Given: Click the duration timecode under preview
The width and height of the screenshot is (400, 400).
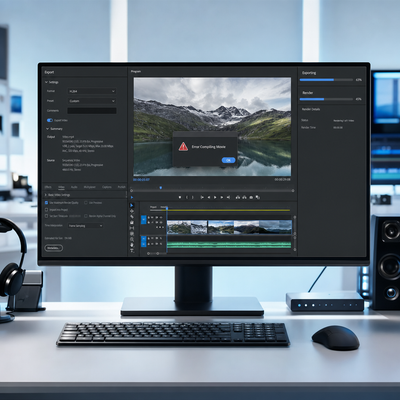Looking at the screenshot, I should (282, 180).
